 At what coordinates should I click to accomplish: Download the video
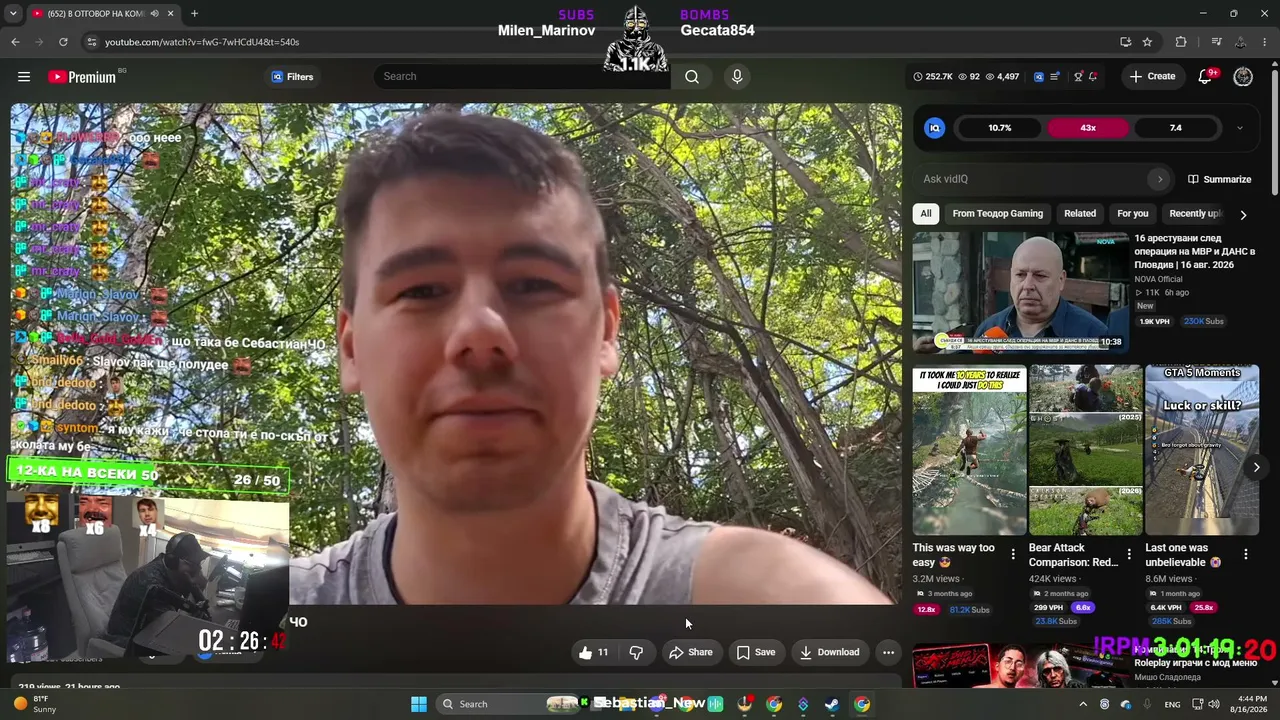point(829,652)
